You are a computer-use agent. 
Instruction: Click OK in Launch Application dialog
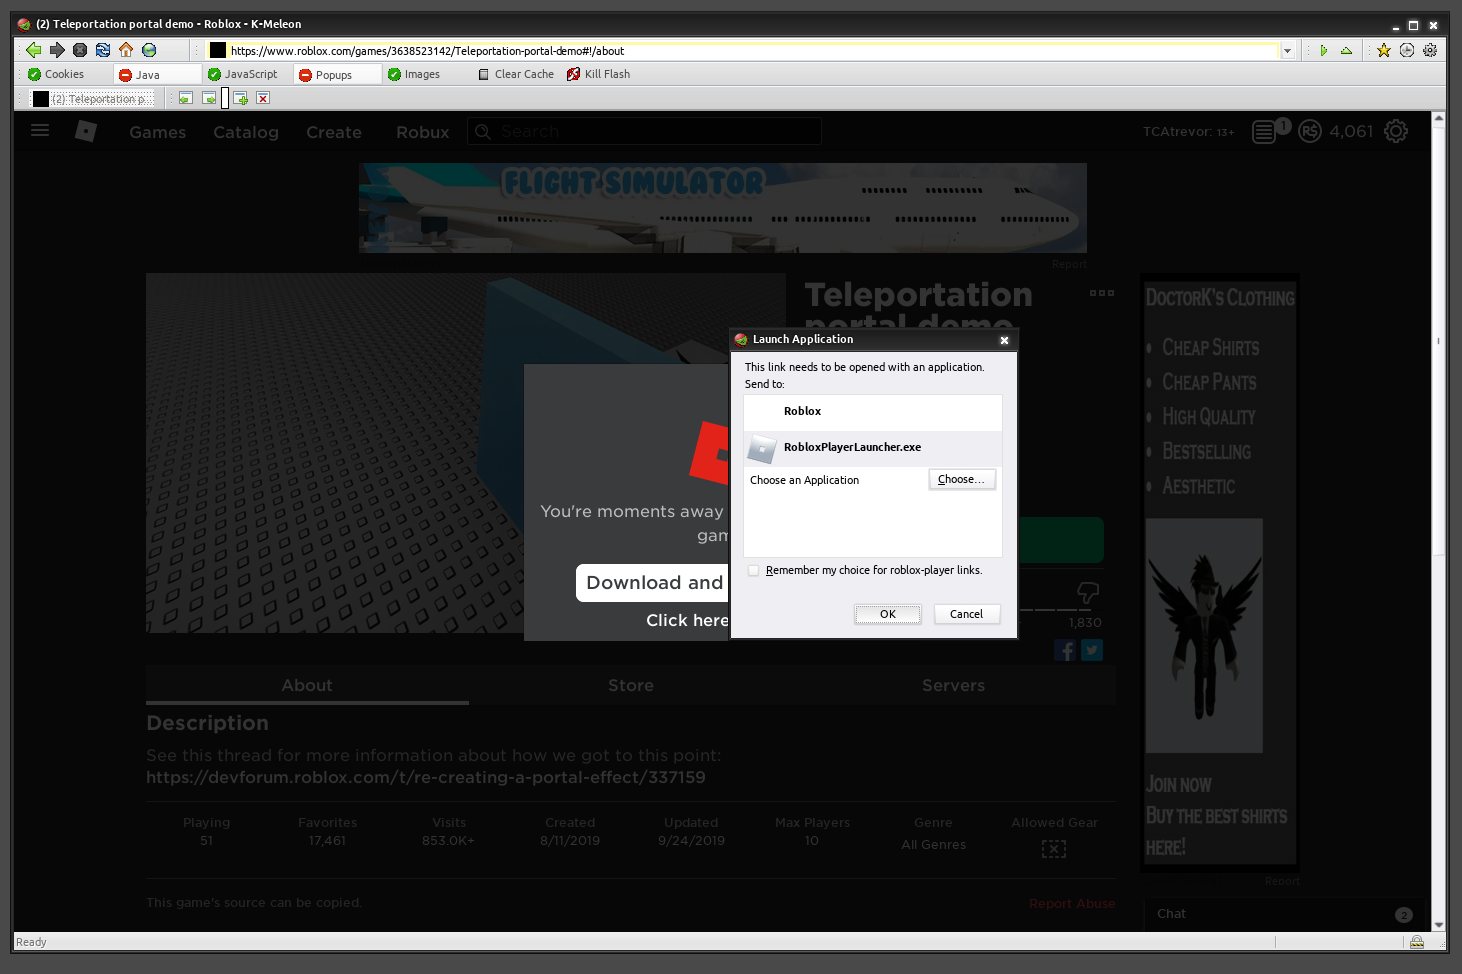pos(888,614)
